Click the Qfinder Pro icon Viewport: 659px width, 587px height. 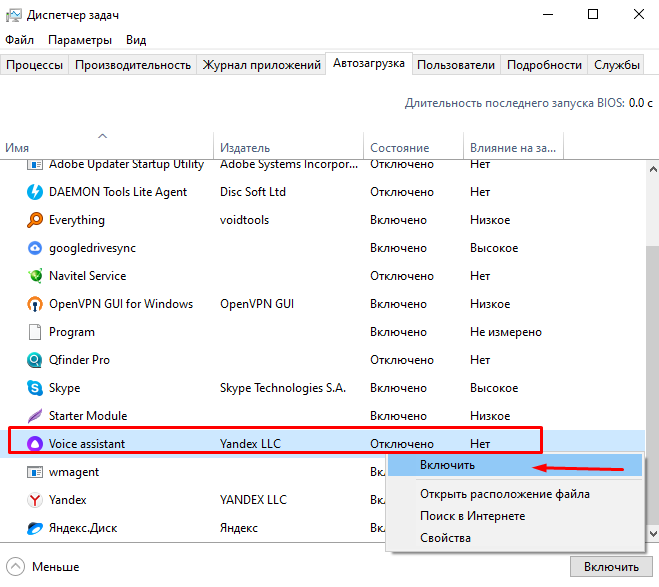34,360
